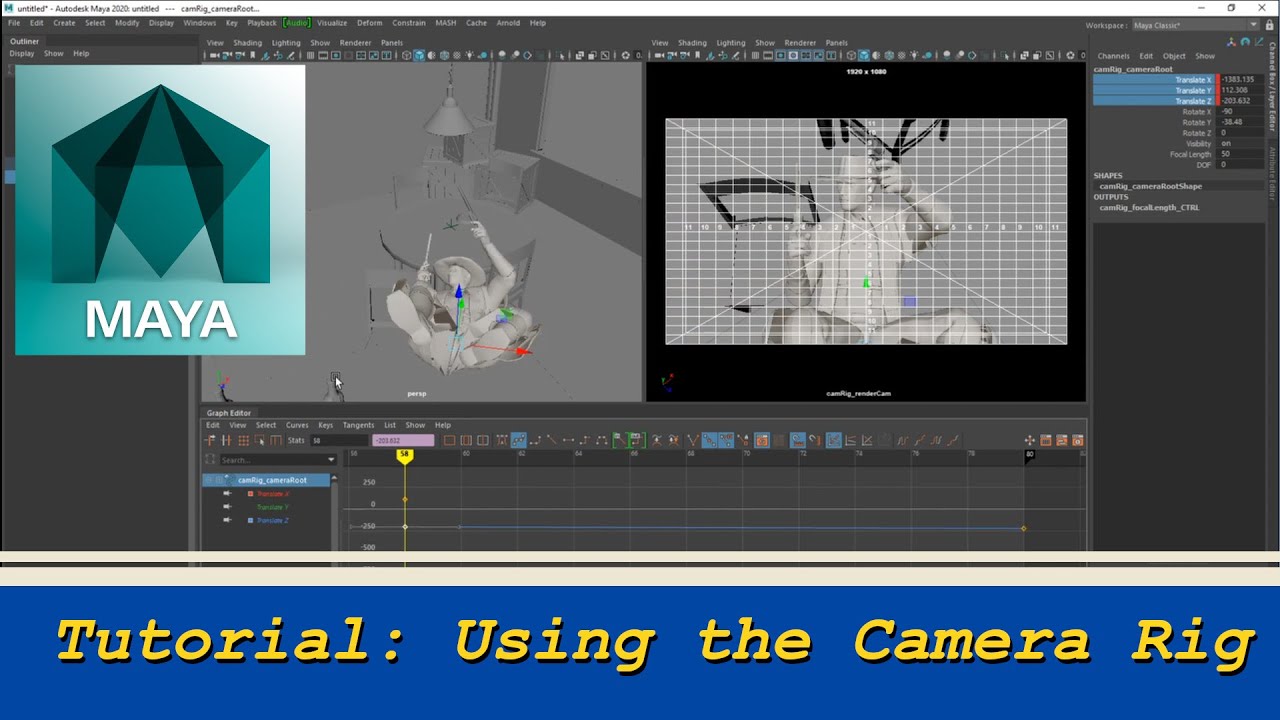Open the Playback menu
The width and height of the screenshot is (1280, 720).
[x=262, y=23]
